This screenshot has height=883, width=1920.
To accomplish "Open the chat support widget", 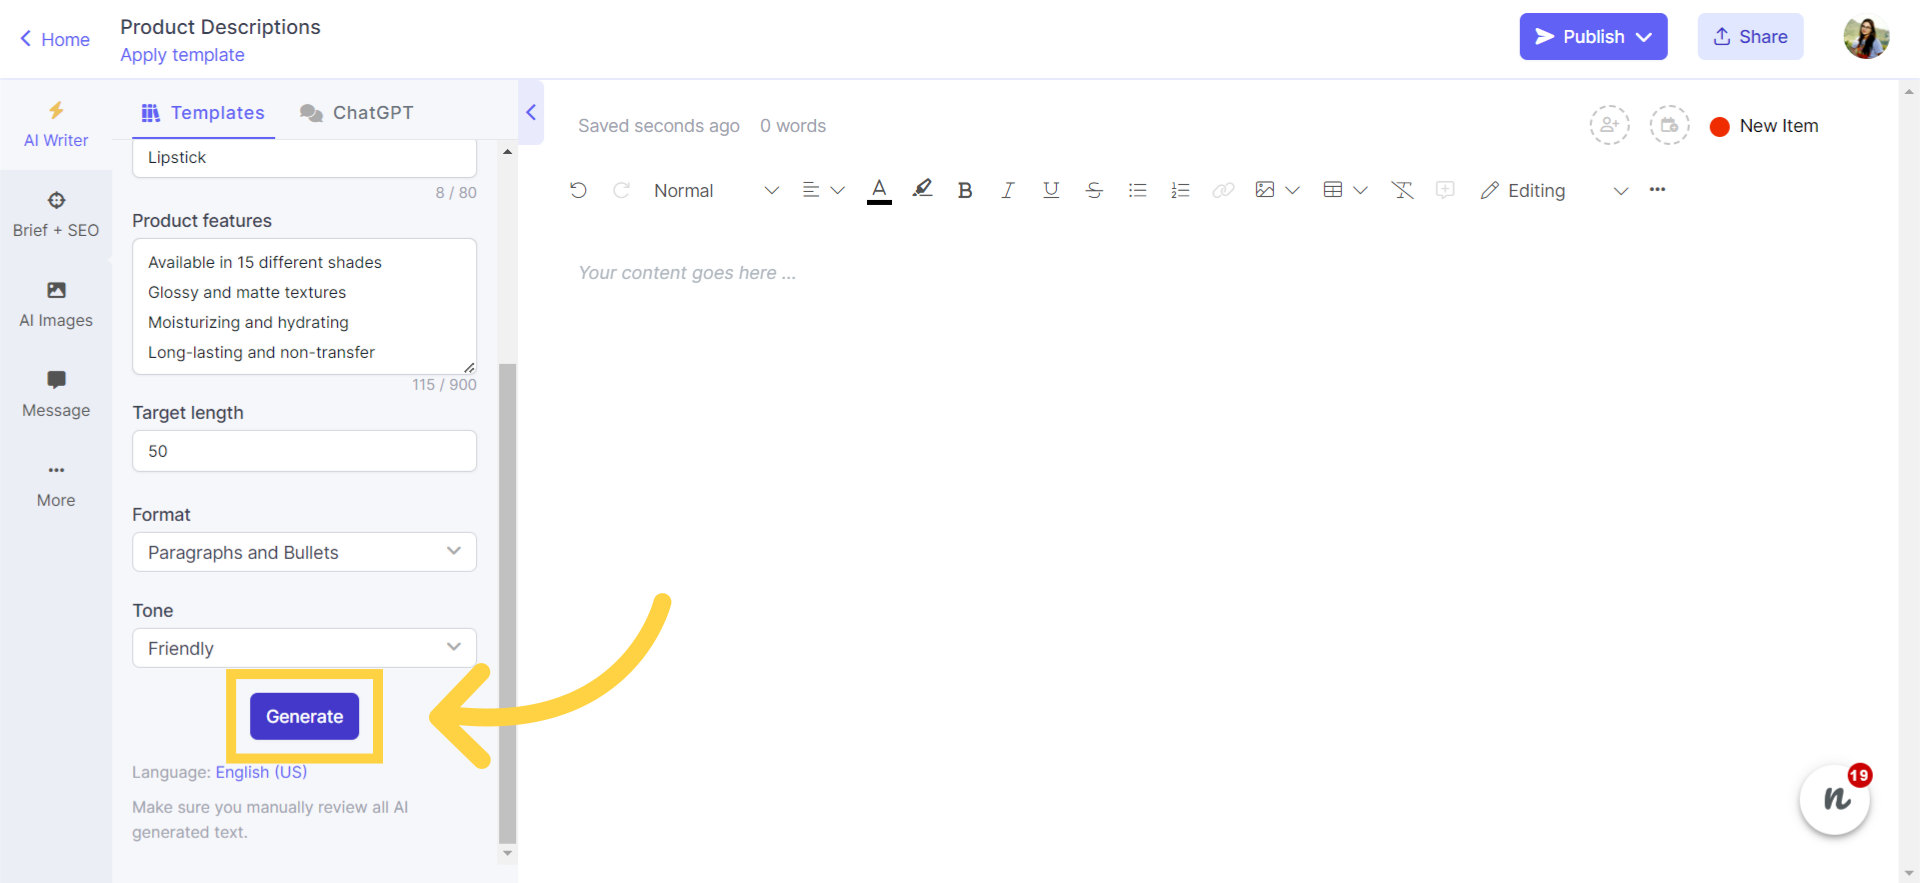I will [x=1835, y=799].
